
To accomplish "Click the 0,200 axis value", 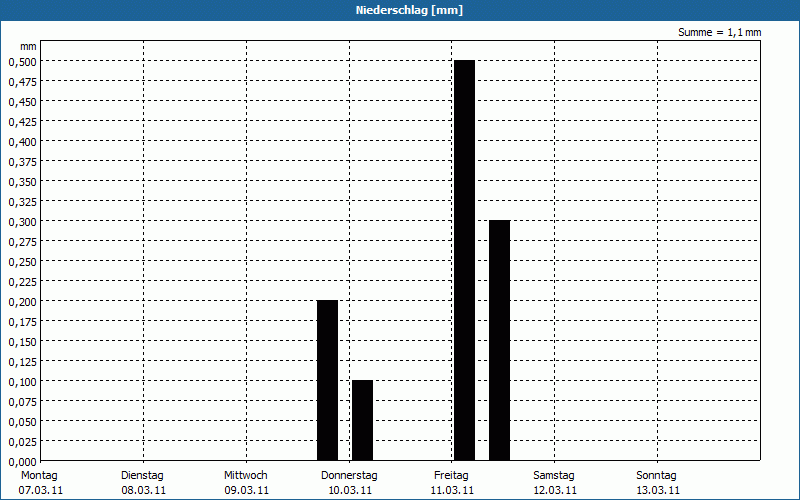I will coord(23,302).
